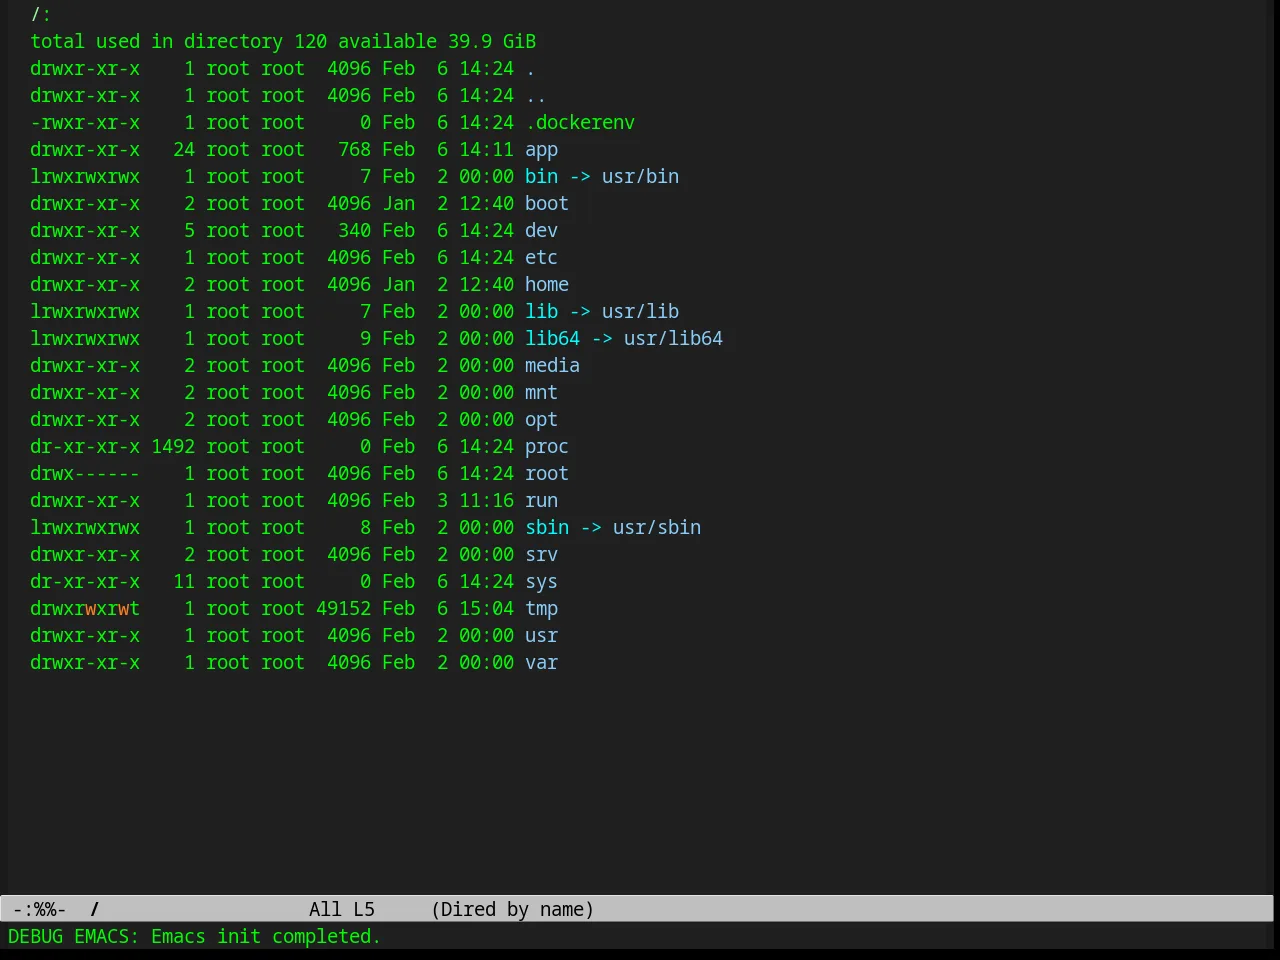This screenshot has width=1280, height=960.
Task: Click the 'All L5' position indicator
Action: [x=342, y=910]
